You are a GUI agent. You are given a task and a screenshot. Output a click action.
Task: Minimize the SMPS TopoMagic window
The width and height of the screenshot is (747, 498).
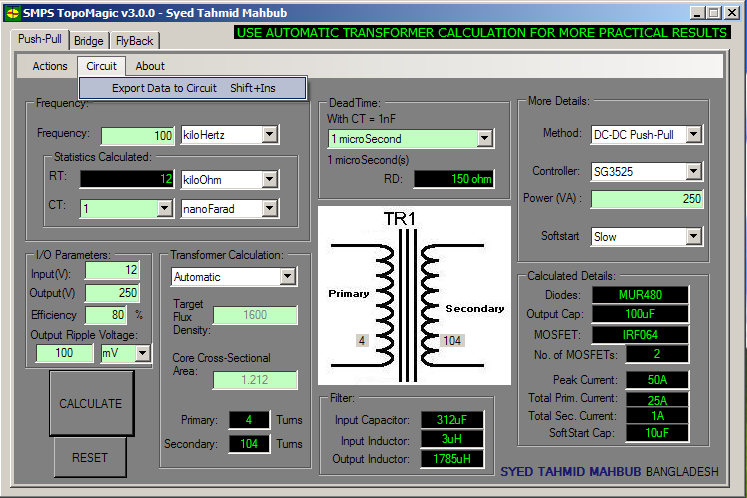[697, 13]
